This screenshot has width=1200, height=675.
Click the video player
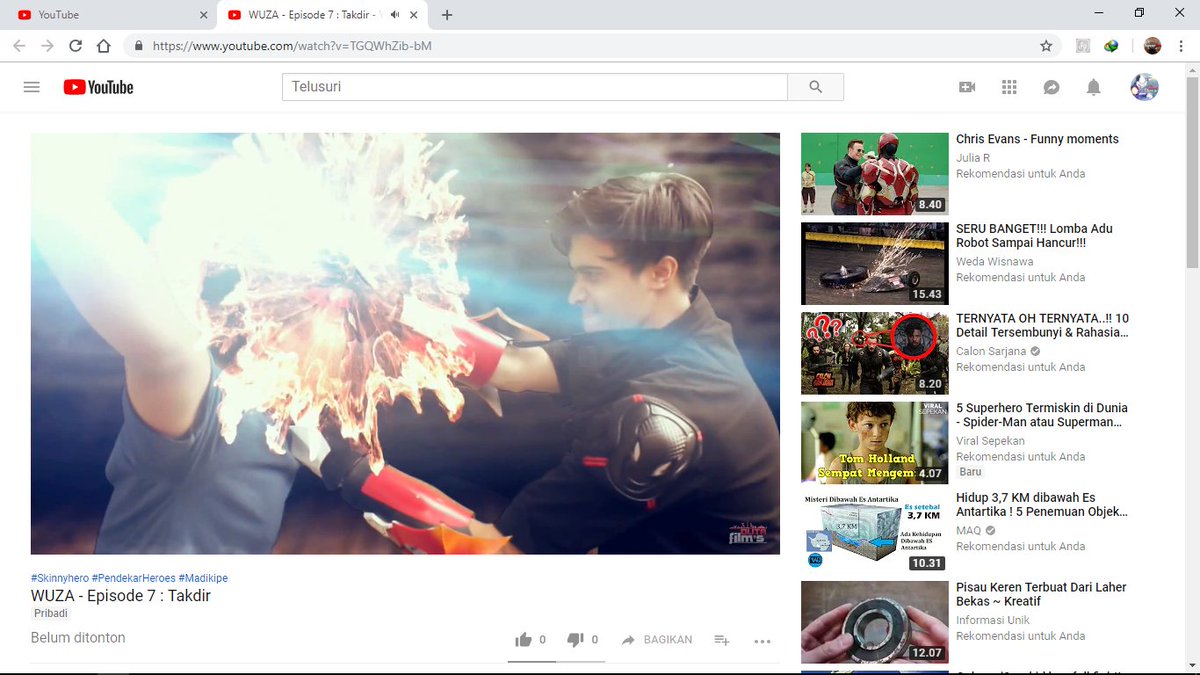[x=405, y=343]
